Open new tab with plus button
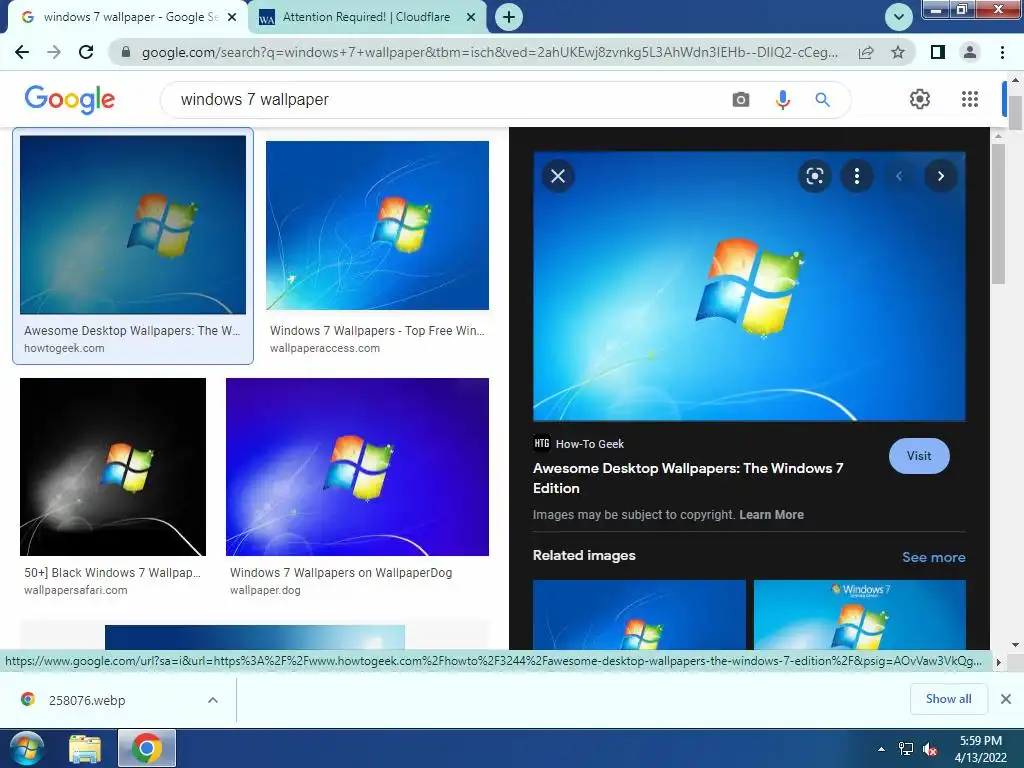The width and height of the screenshot is (1024, 768). [509, 17]
